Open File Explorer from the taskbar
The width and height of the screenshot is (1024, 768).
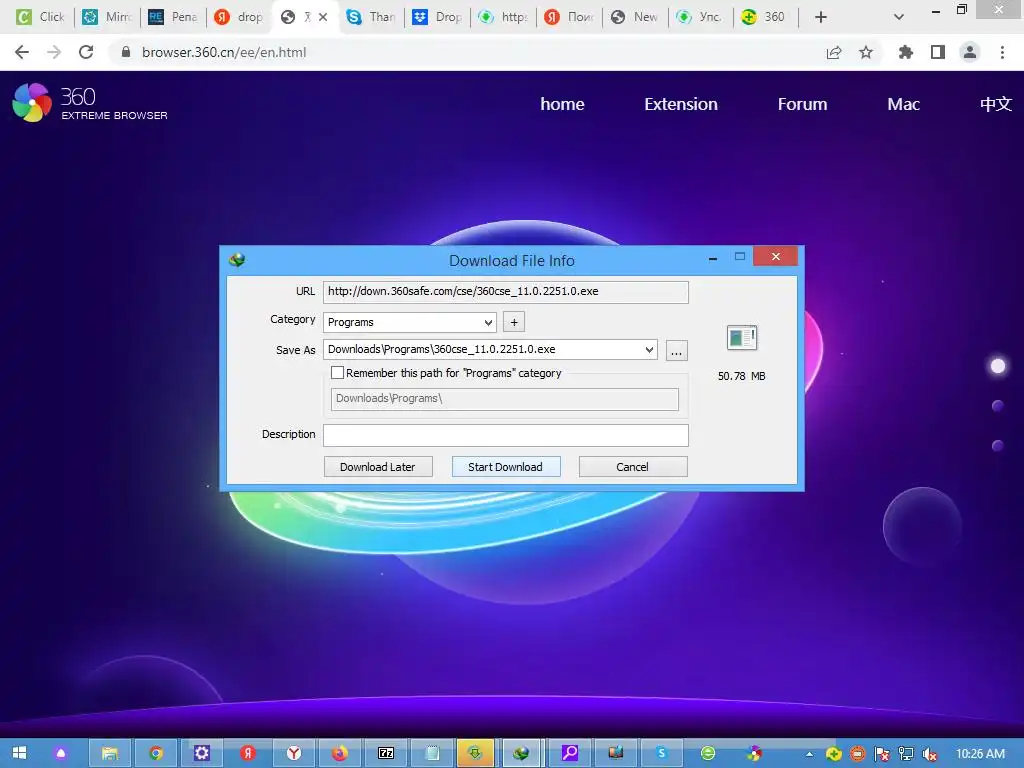click(110, 753)
